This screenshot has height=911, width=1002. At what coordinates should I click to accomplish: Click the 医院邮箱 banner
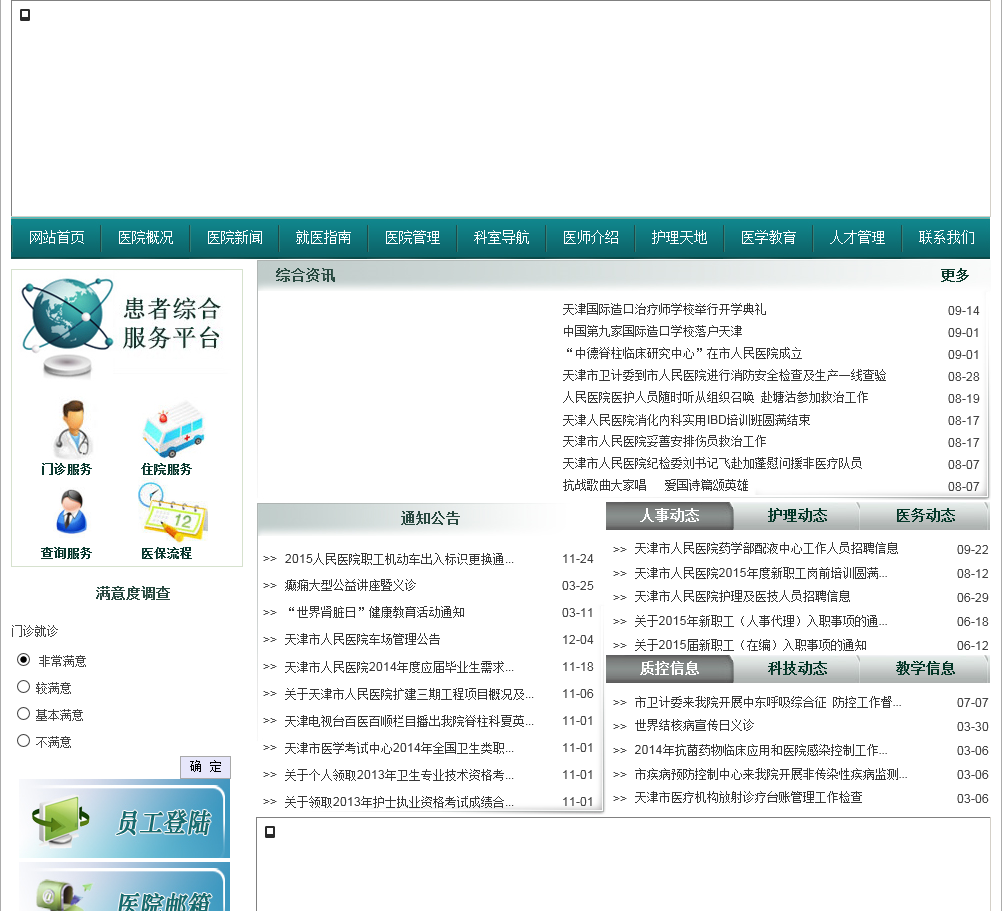point(124,887)
